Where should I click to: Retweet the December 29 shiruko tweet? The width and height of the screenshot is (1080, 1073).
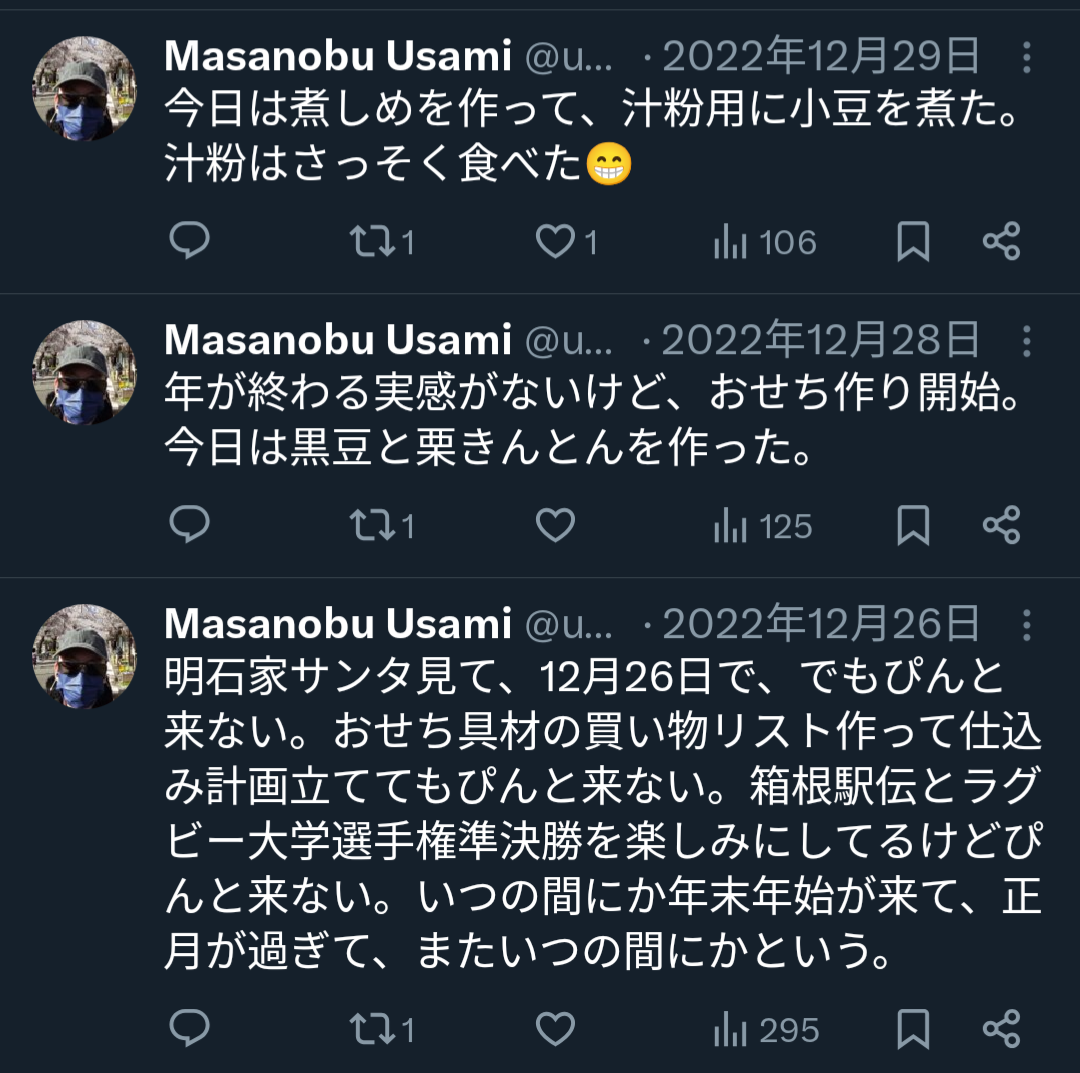pyautogui.click(x=382, y=242)
